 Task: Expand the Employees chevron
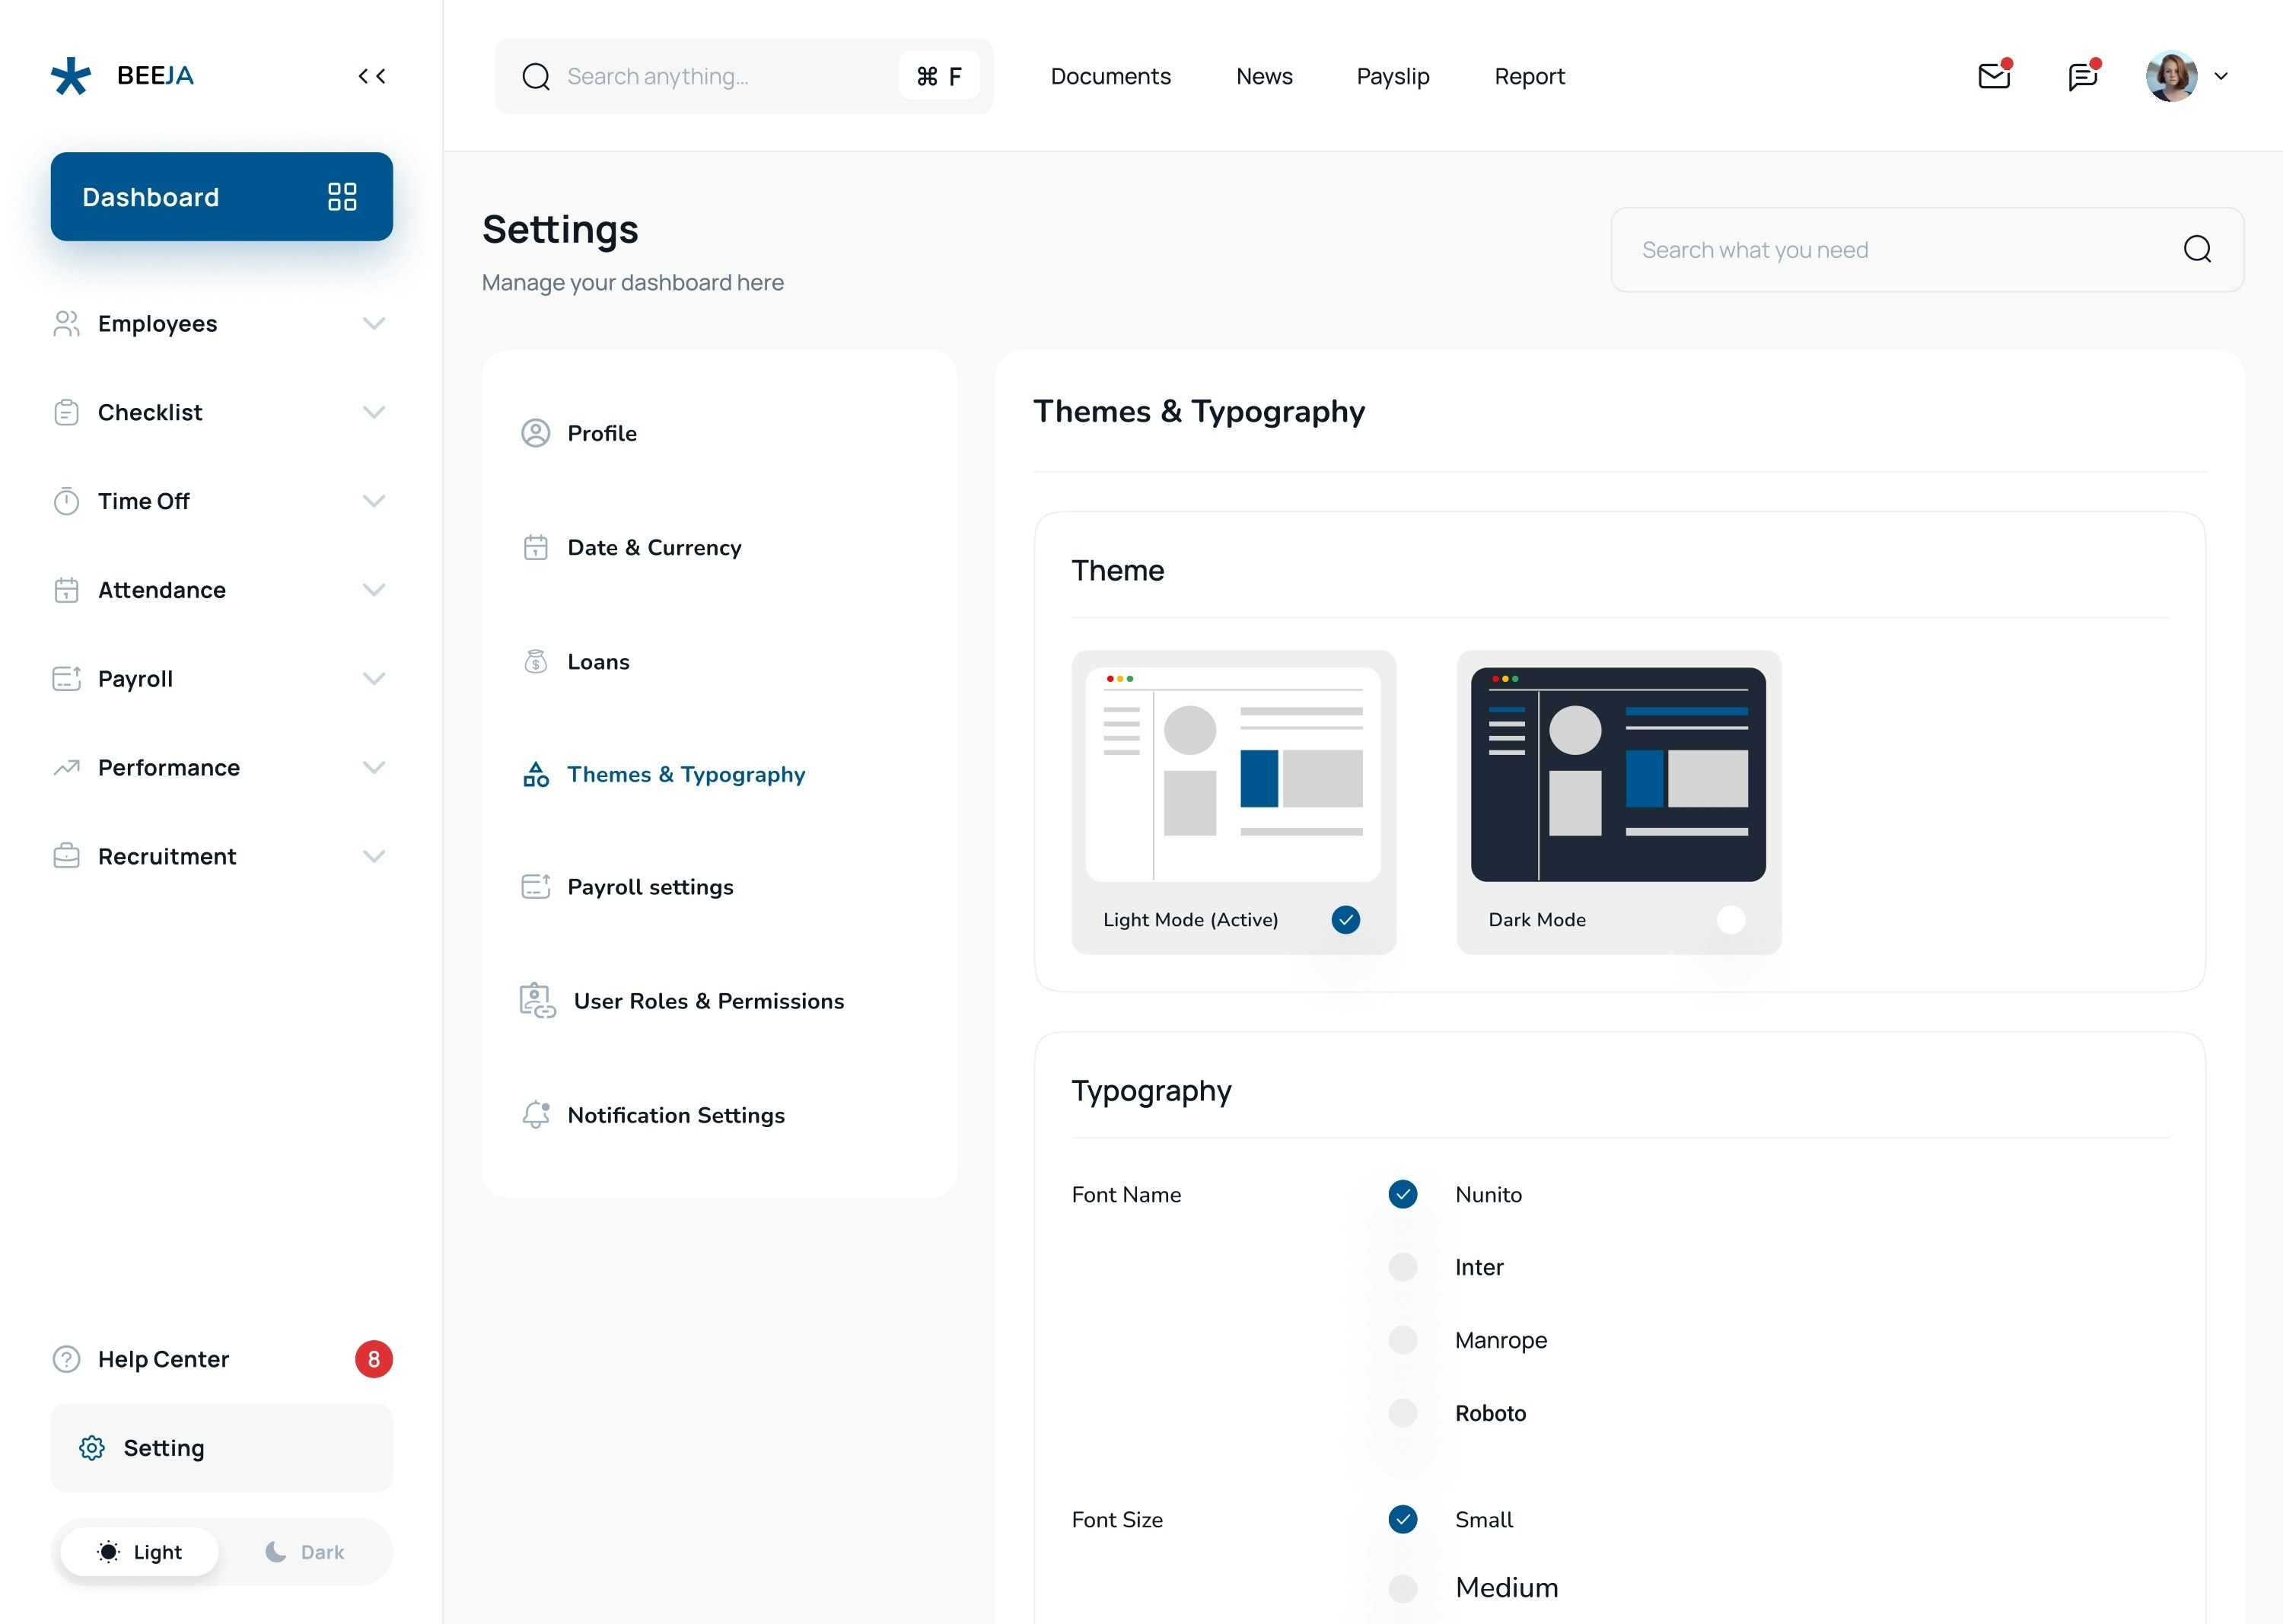(x=374, y=323)
